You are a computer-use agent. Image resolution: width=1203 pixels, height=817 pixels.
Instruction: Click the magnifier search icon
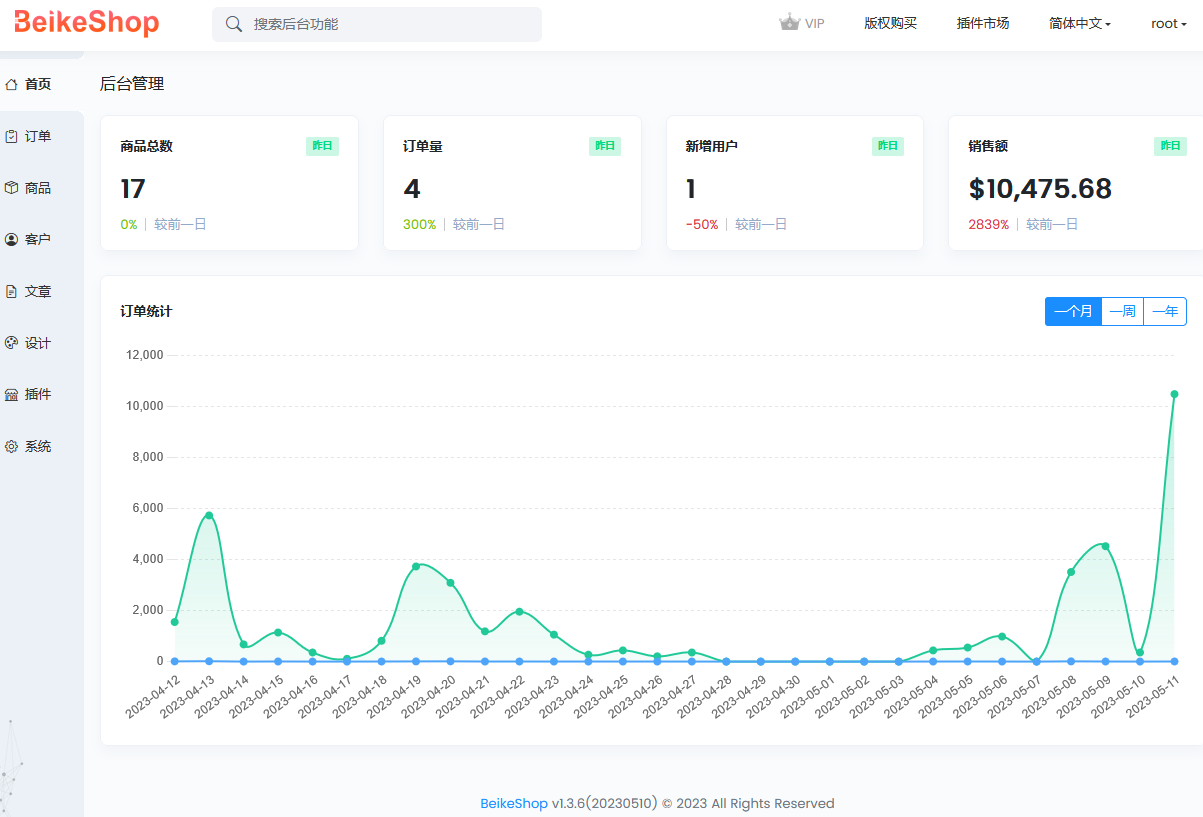(234, 24)
